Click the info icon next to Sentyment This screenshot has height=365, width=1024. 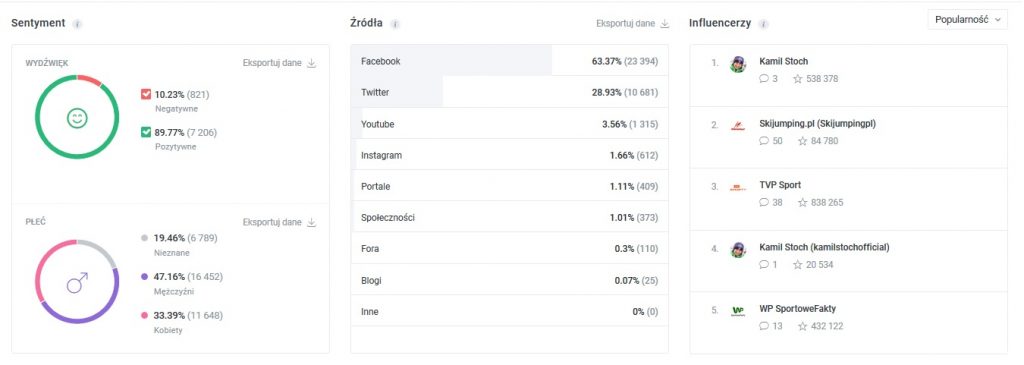(77, 24)
